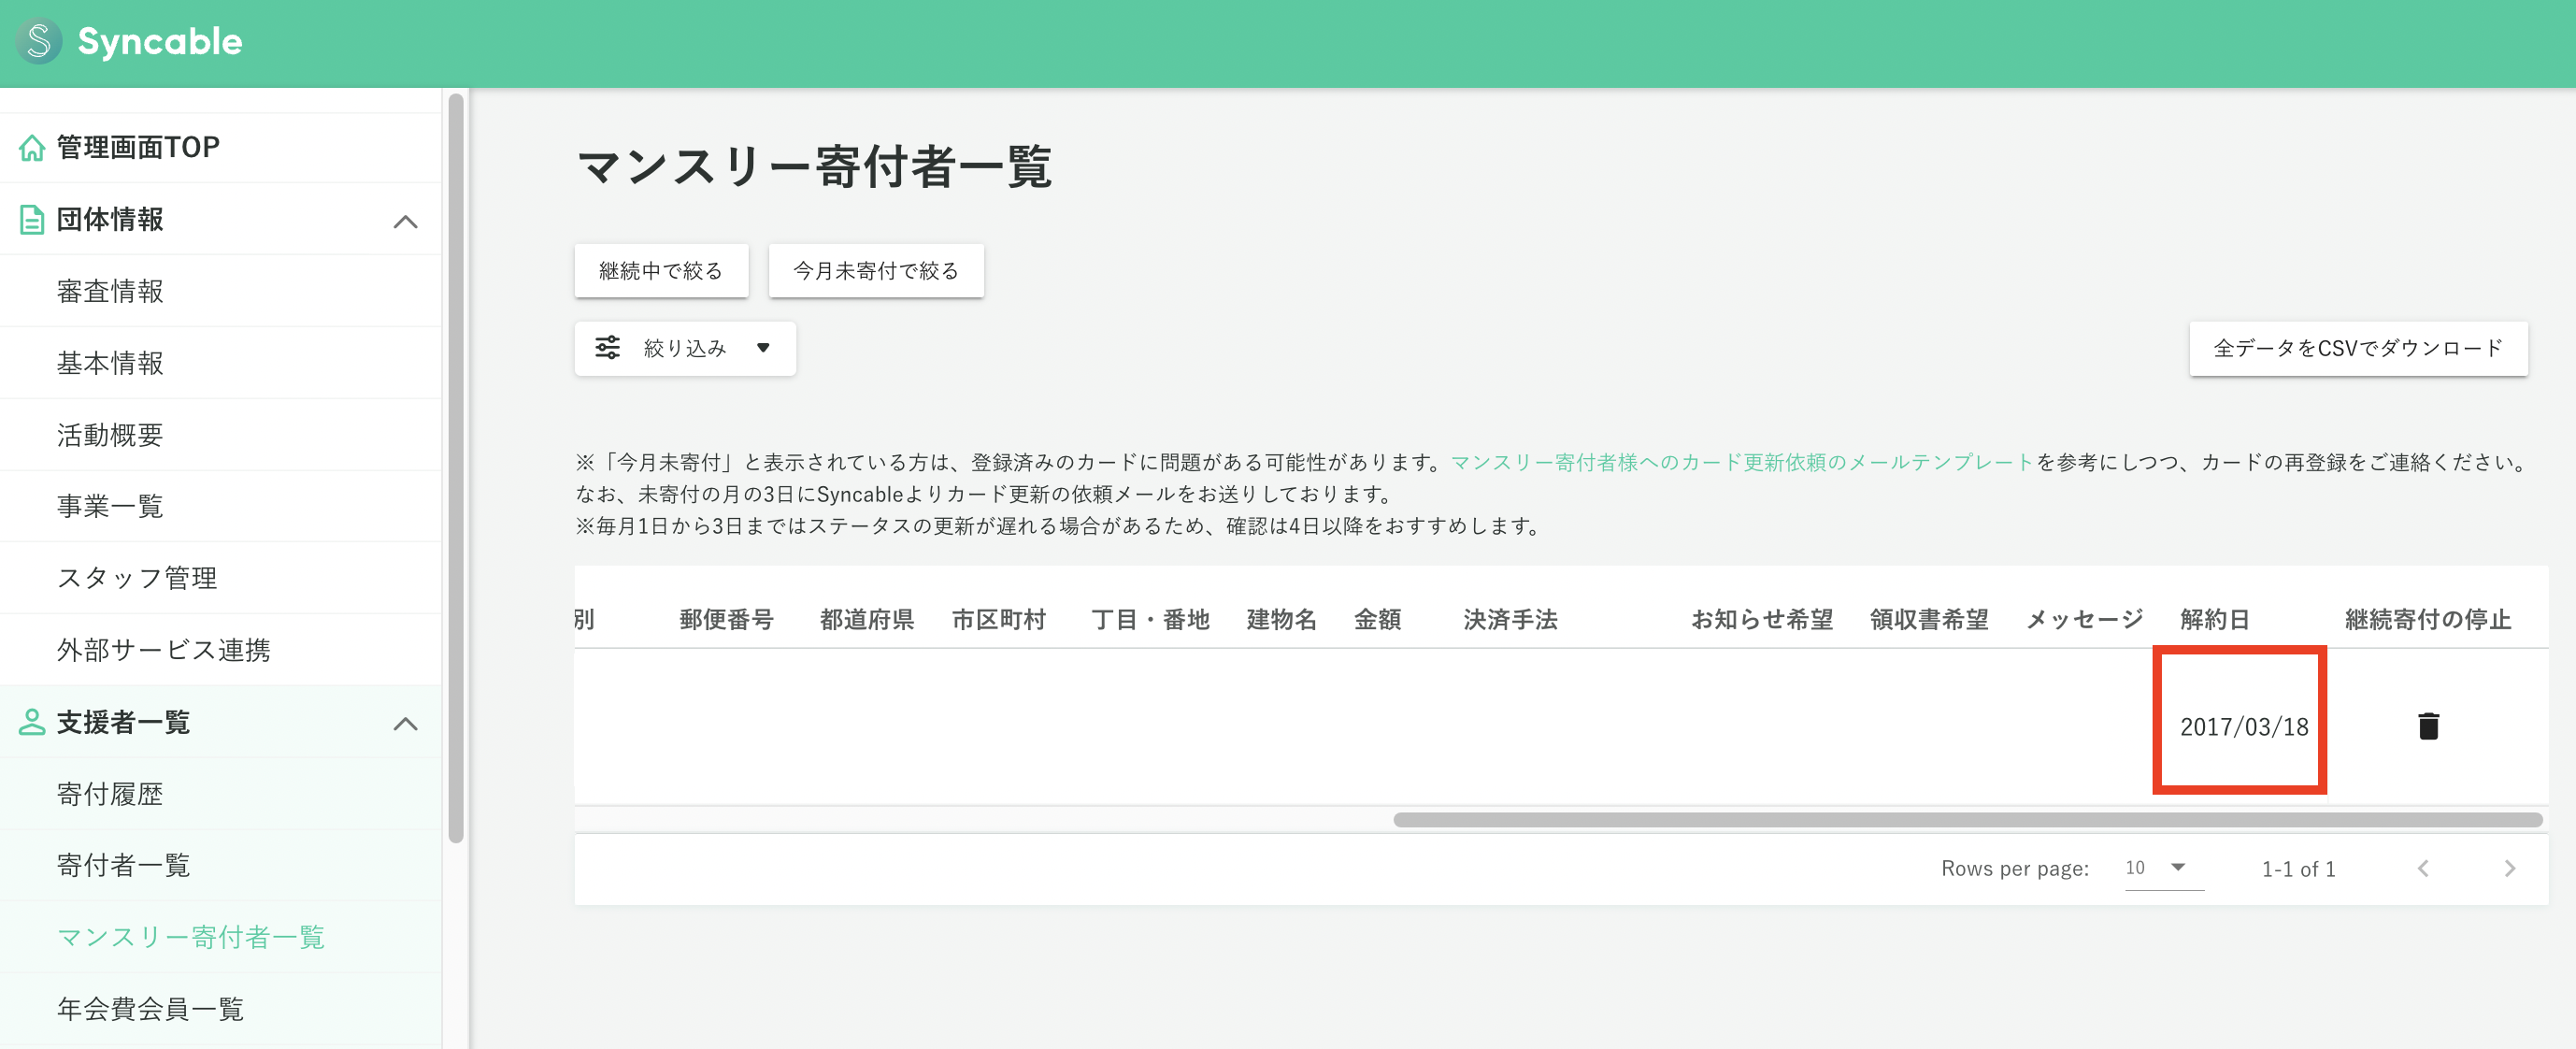Image resolution: width=2576 pixels, height=1049 pixels.
Task: Click the document icon next to 団体情報
Action: [x=30, y=219]
